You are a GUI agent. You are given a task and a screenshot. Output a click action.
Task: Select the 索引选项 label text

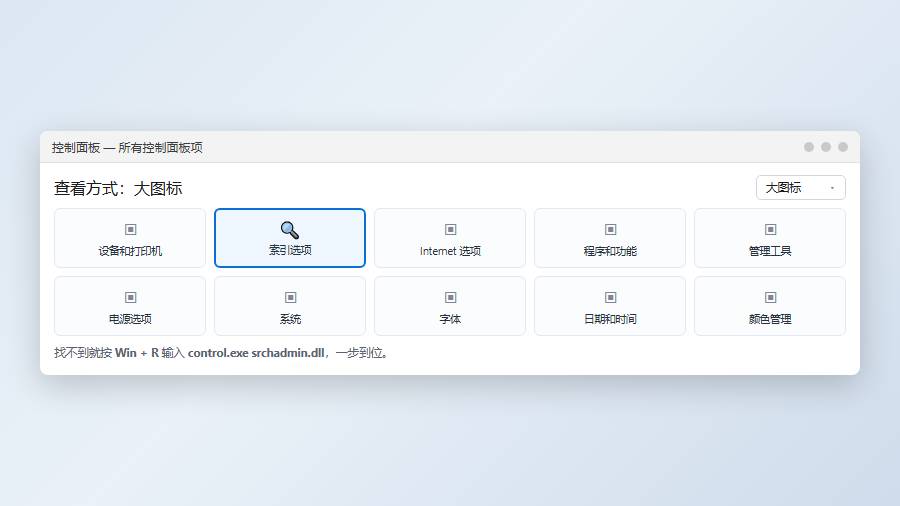click(x=290, y=250)
